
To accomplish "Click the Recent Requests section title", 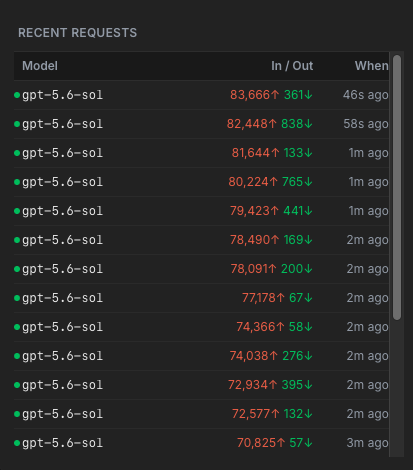I will tap(77, 33).
